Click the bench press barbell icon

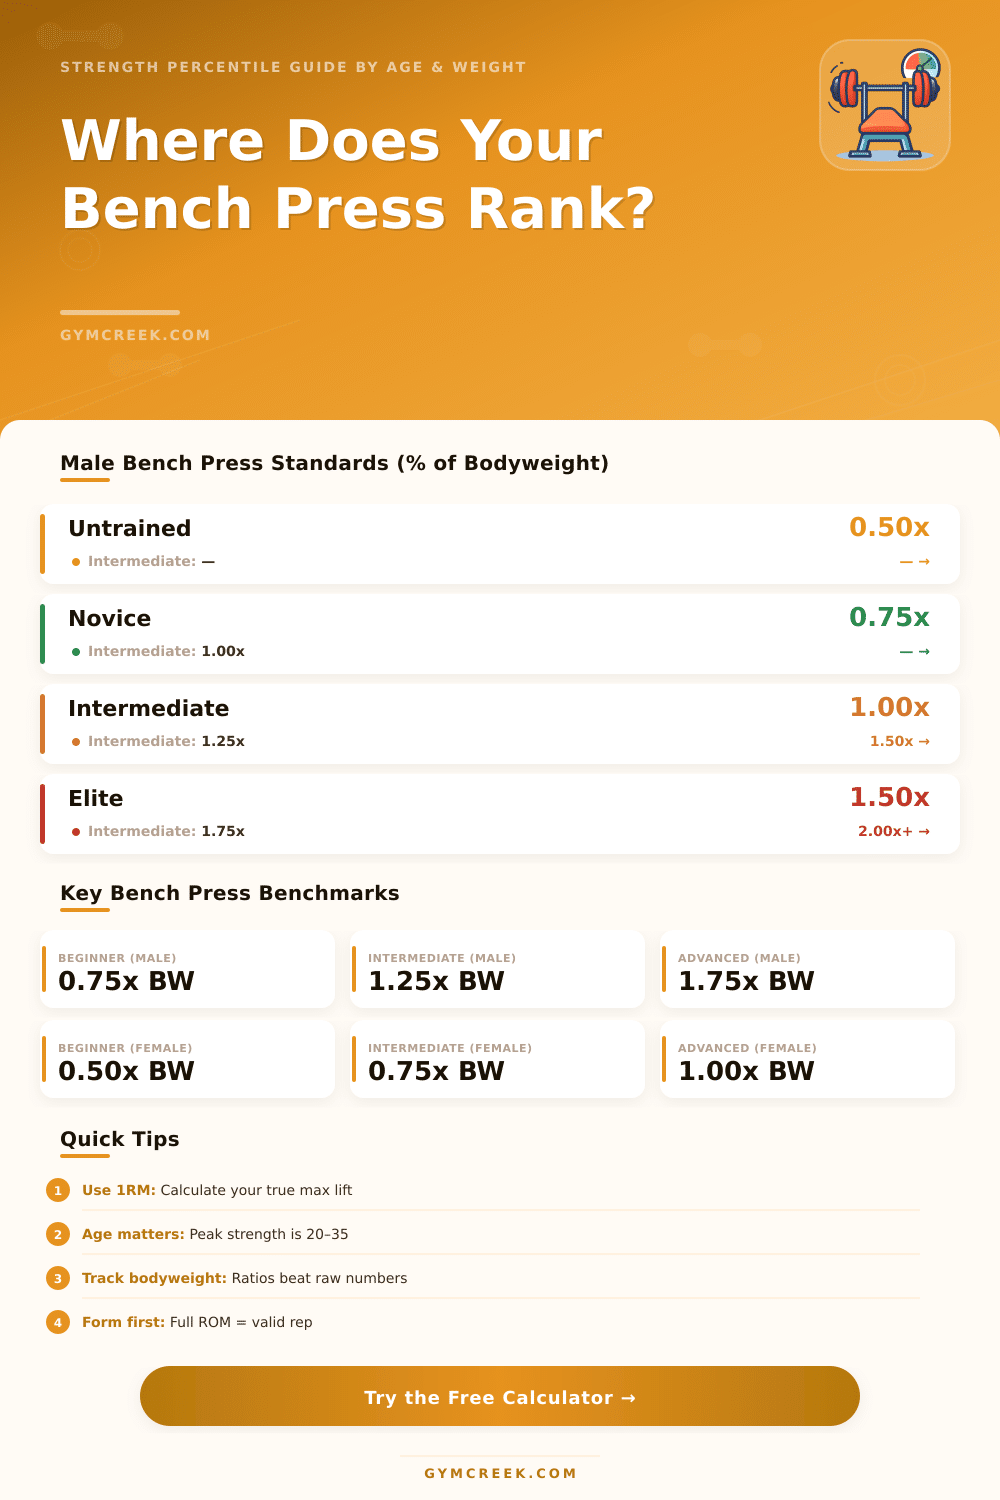tap(884, 105)
